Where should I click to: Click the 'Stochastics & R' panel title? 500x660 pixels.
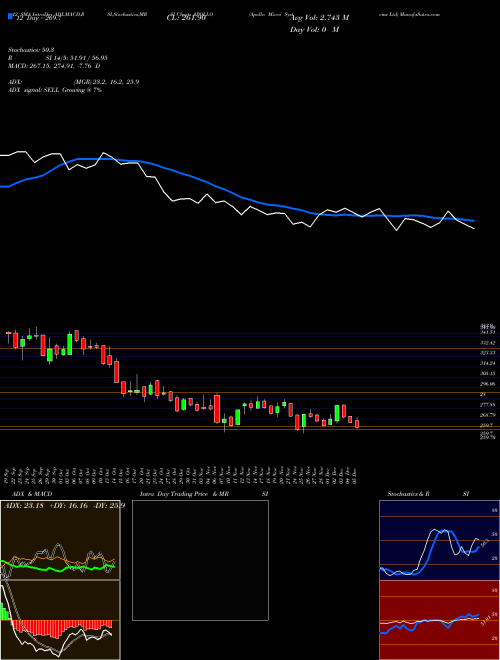coord(408,494)
